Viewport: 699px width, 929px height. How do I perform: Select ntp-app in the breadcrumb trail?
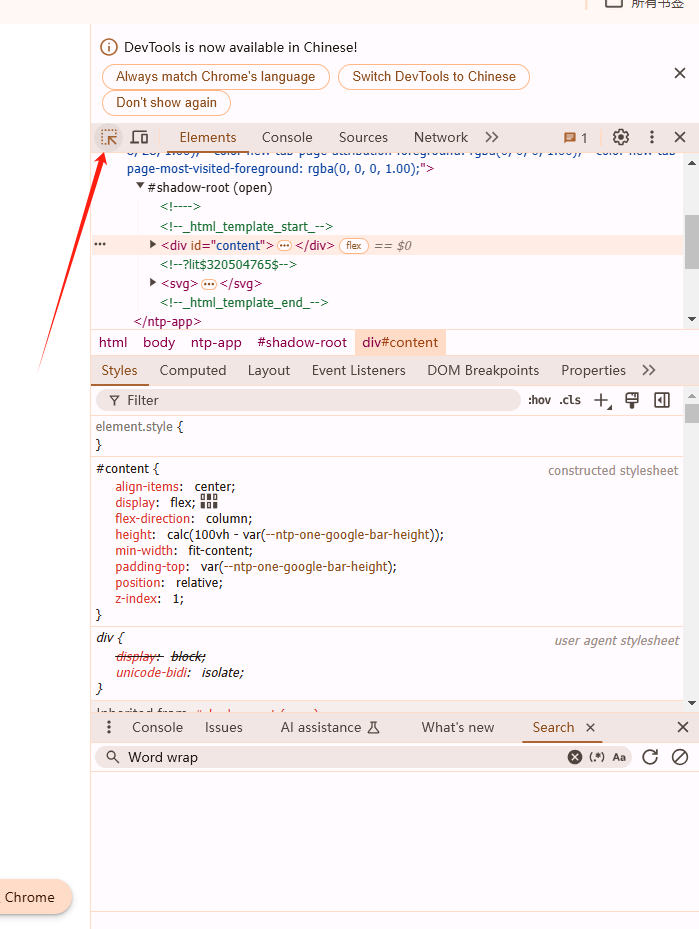pos(216,342)
